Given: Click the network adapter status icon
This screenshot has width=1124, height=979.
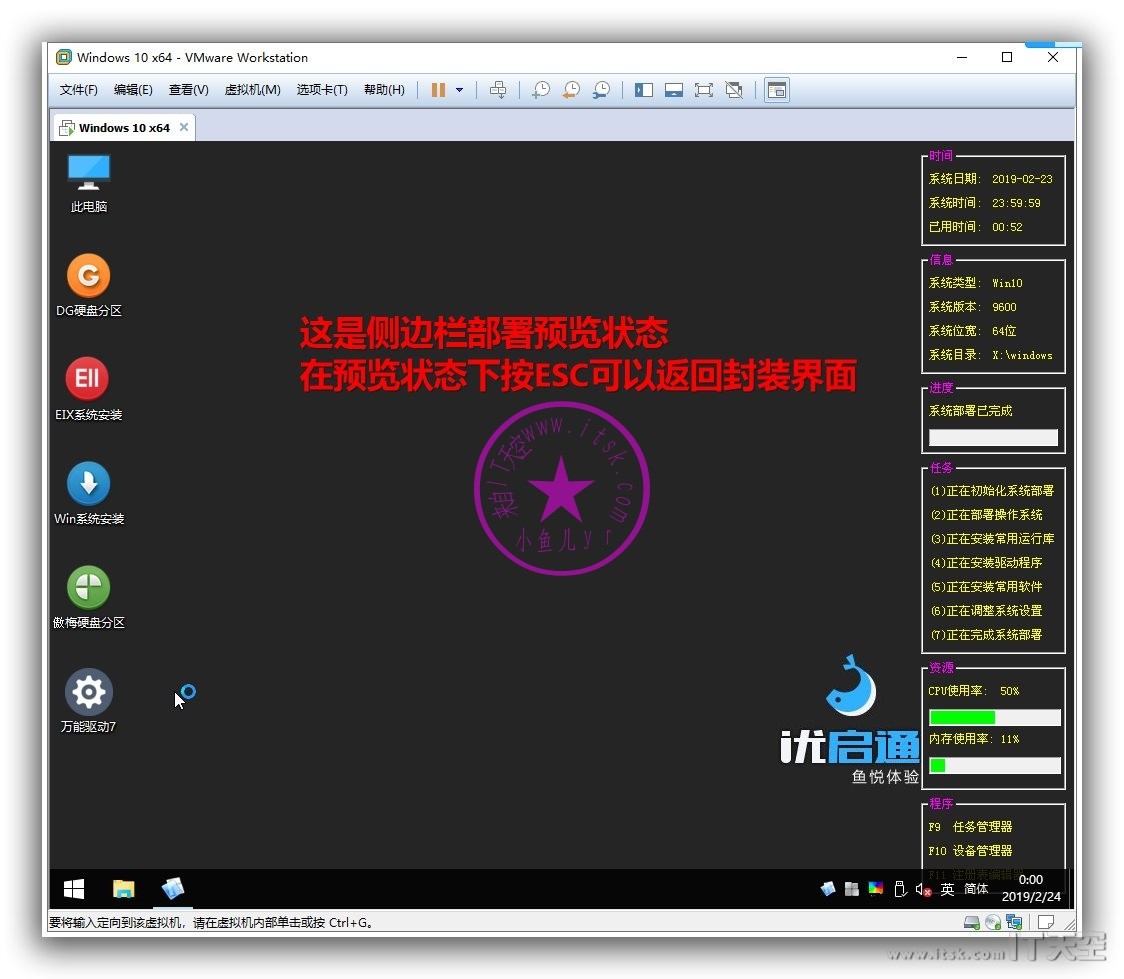Looking at the screenshot, I should 1014,922.
